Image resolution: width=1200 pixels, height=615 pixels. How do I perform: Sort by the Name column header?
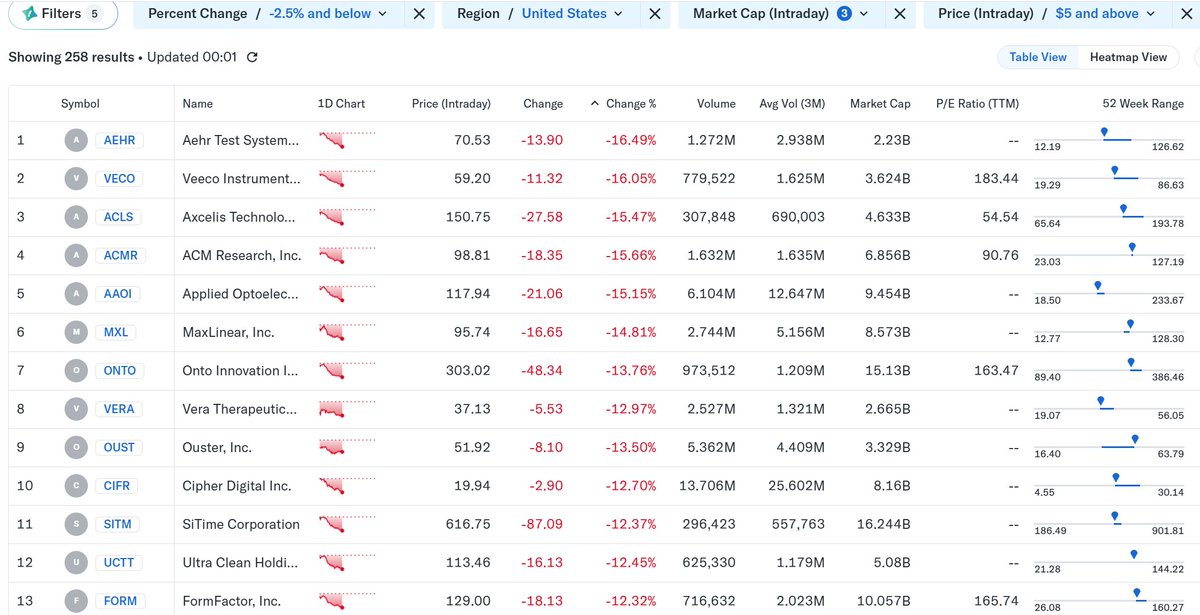(197, 103)
